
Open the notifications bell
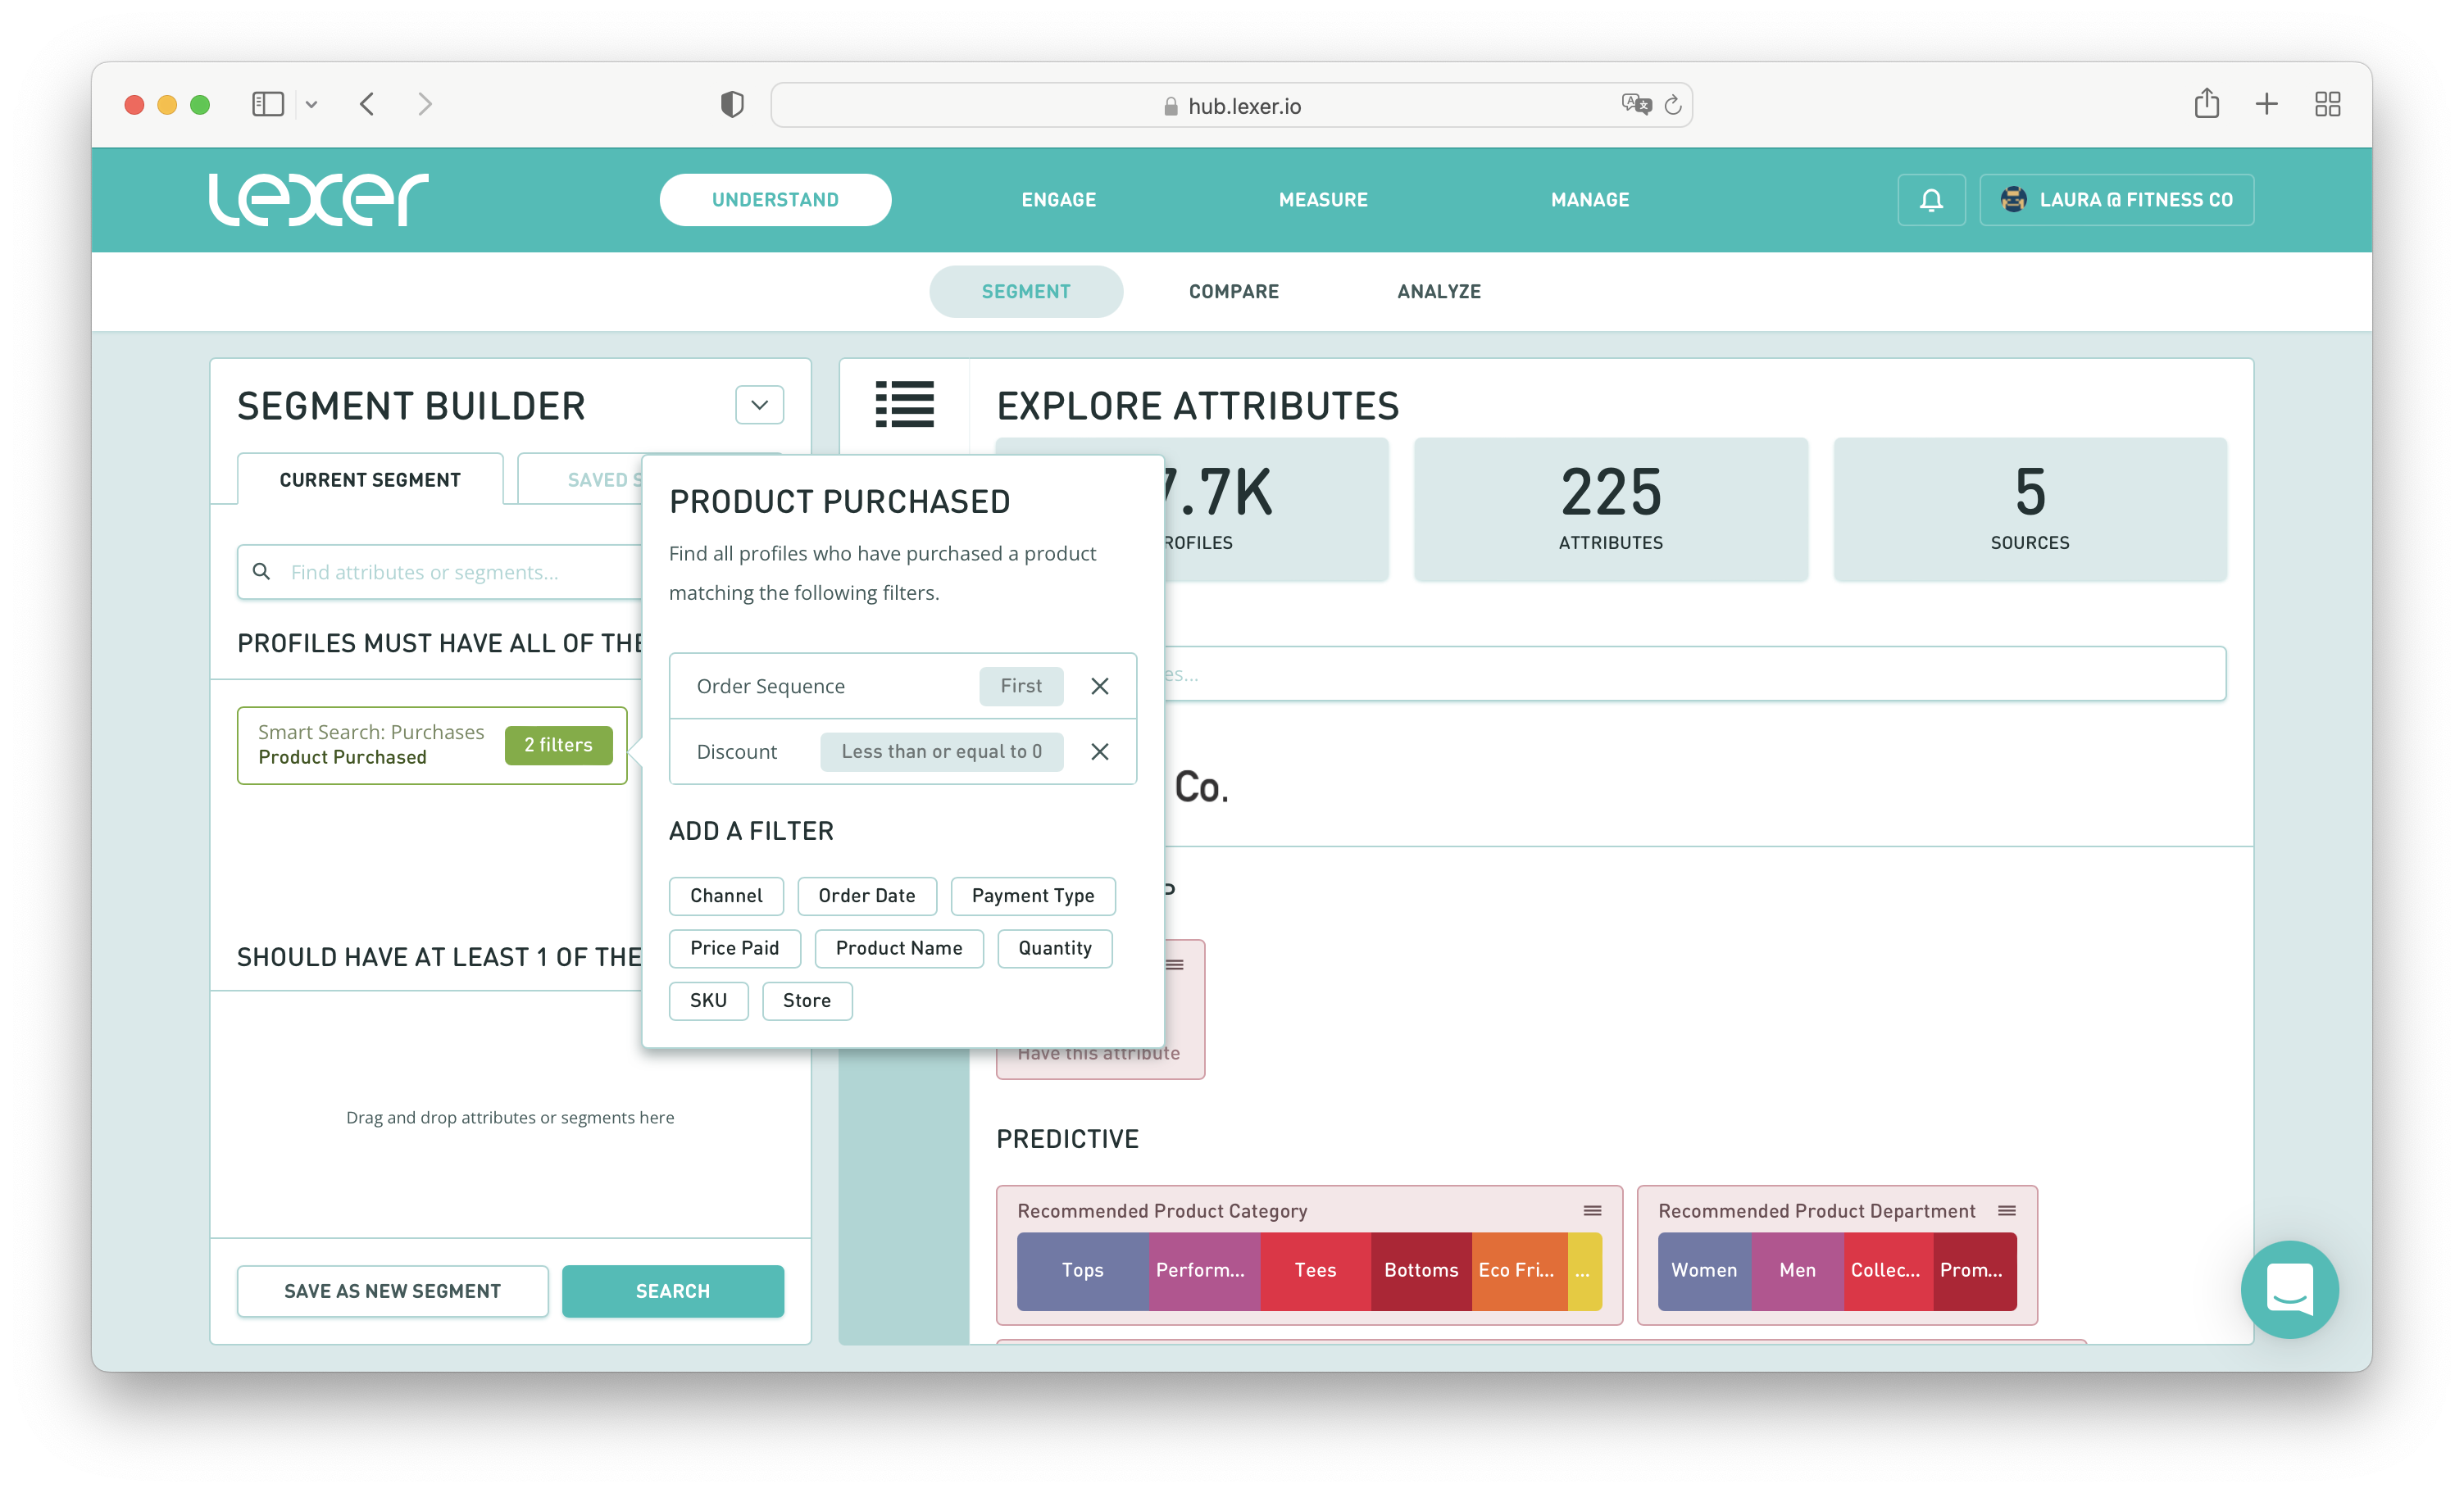pyautogui.click(x=1931, y=200)
